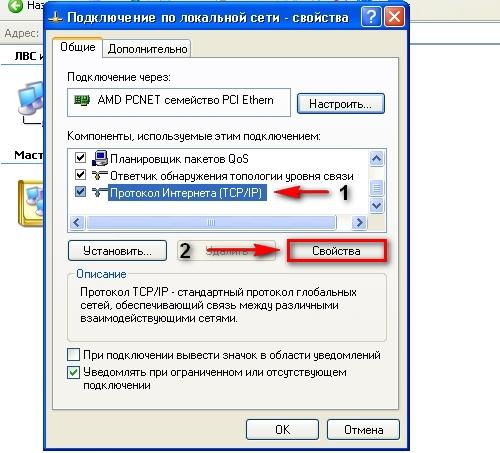Open the Свойства button

tap(336, 251)
